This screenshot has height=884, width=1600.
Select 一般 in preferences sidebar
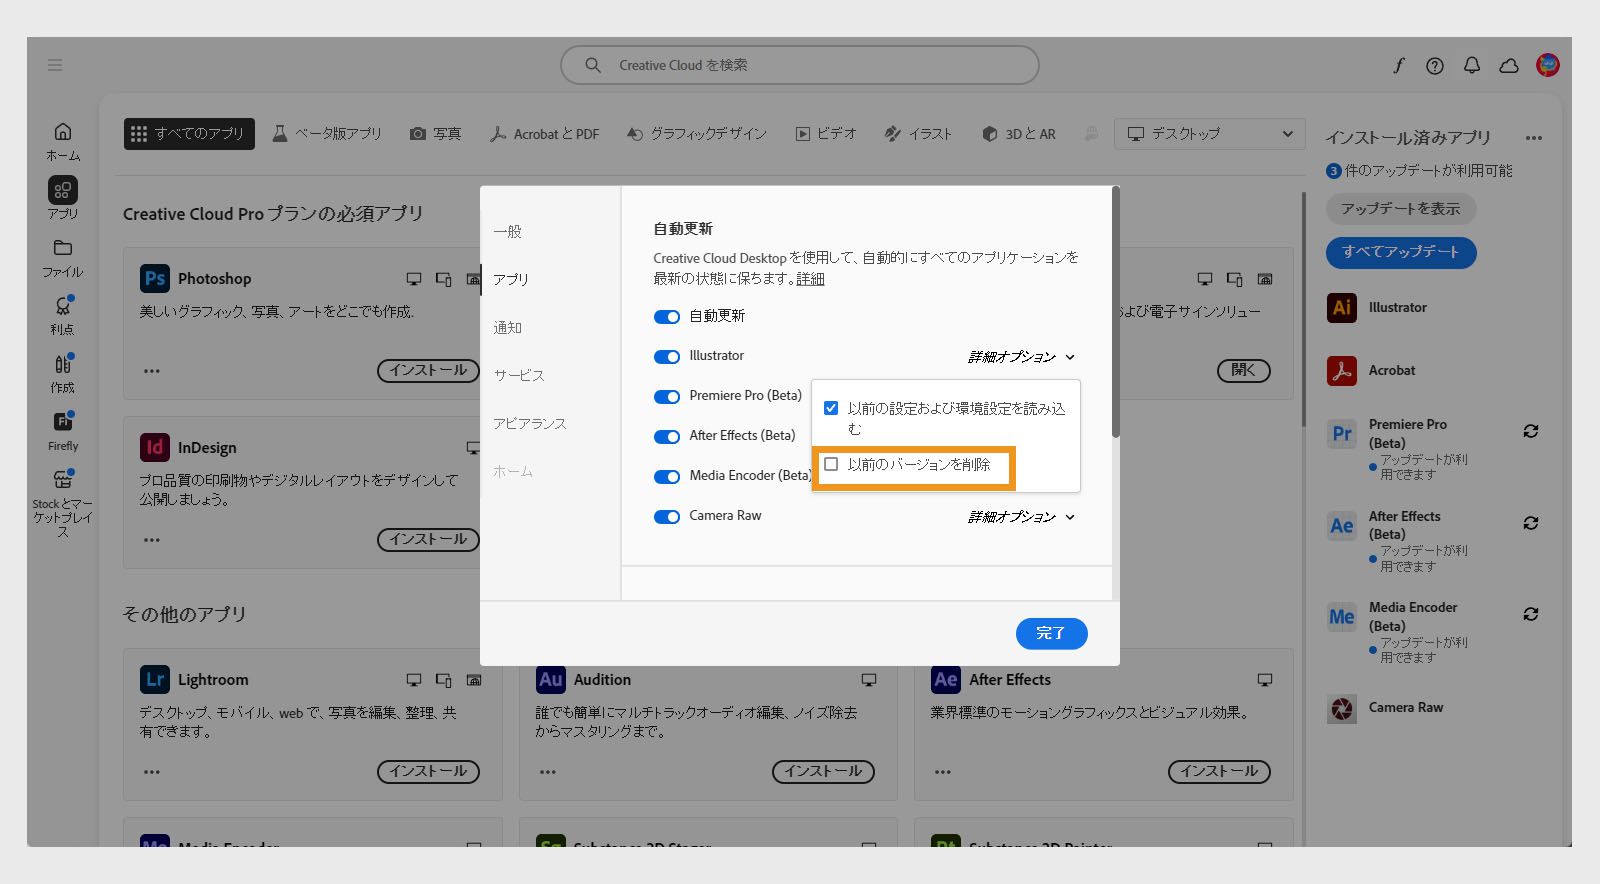[508, 231]
